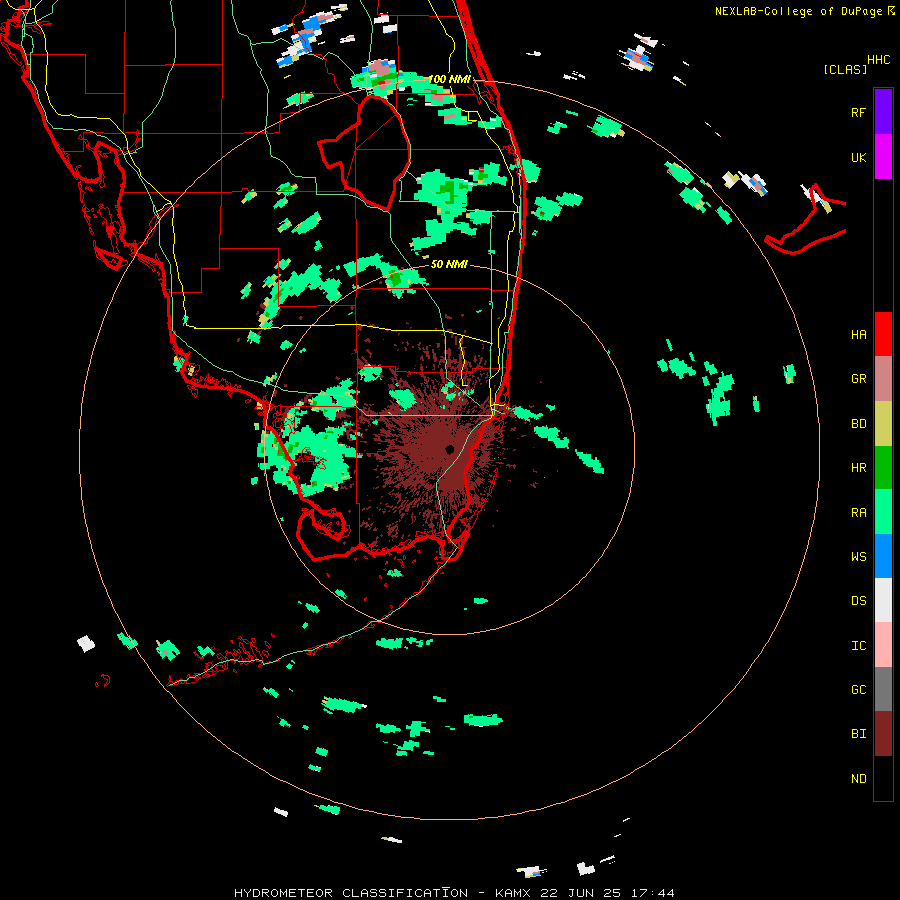Click the 'UK' legend label

tap(858, 157)
